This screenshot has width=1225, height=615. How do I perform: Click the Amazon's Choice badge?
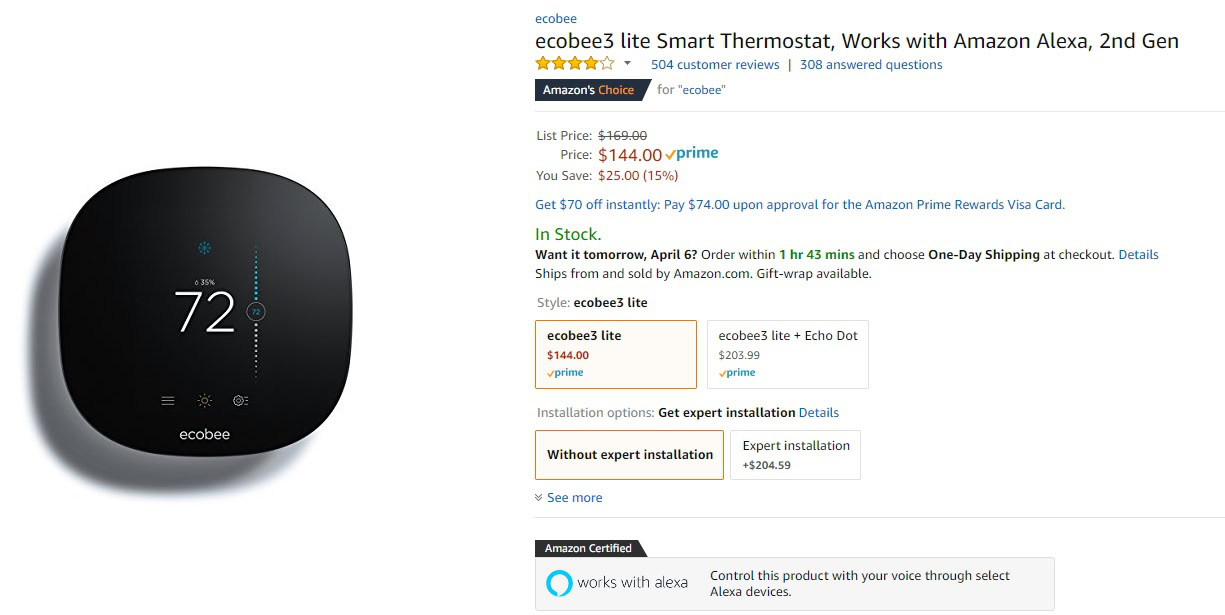tap(588, 90)
